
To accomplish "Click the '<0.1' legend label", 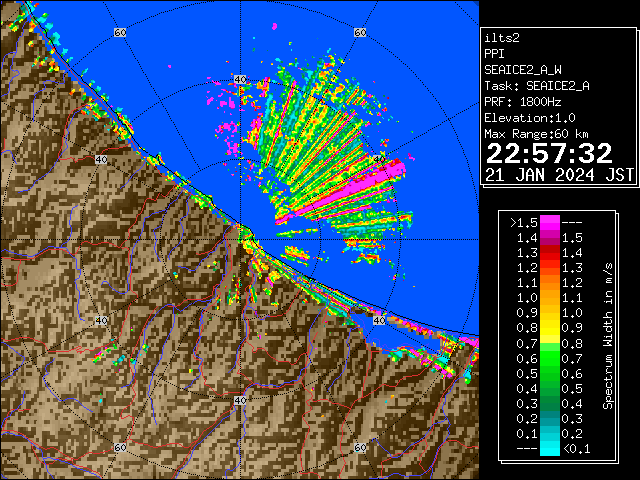I will pos(576,449).
